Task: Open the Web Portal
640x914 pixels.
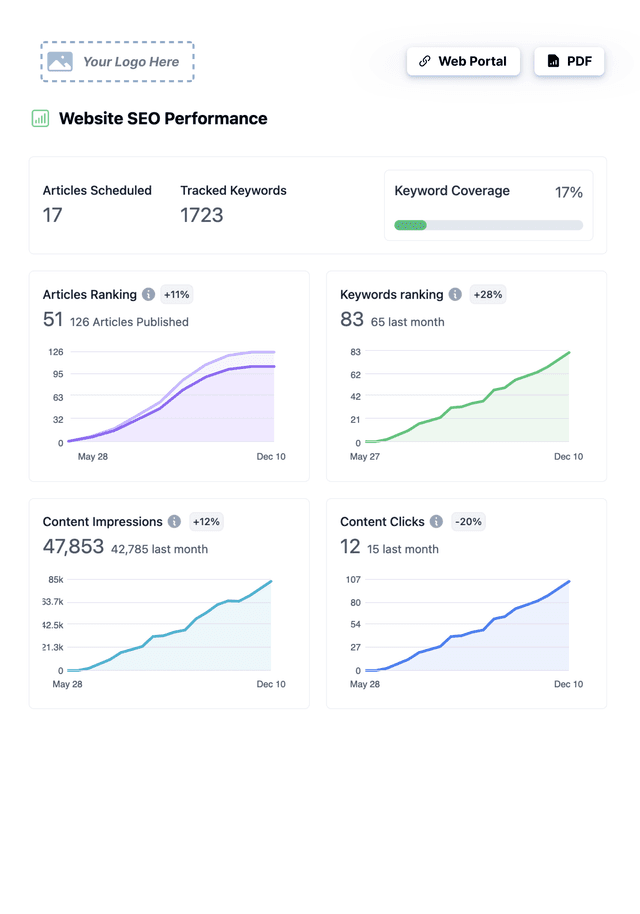Action: [463, 61]
